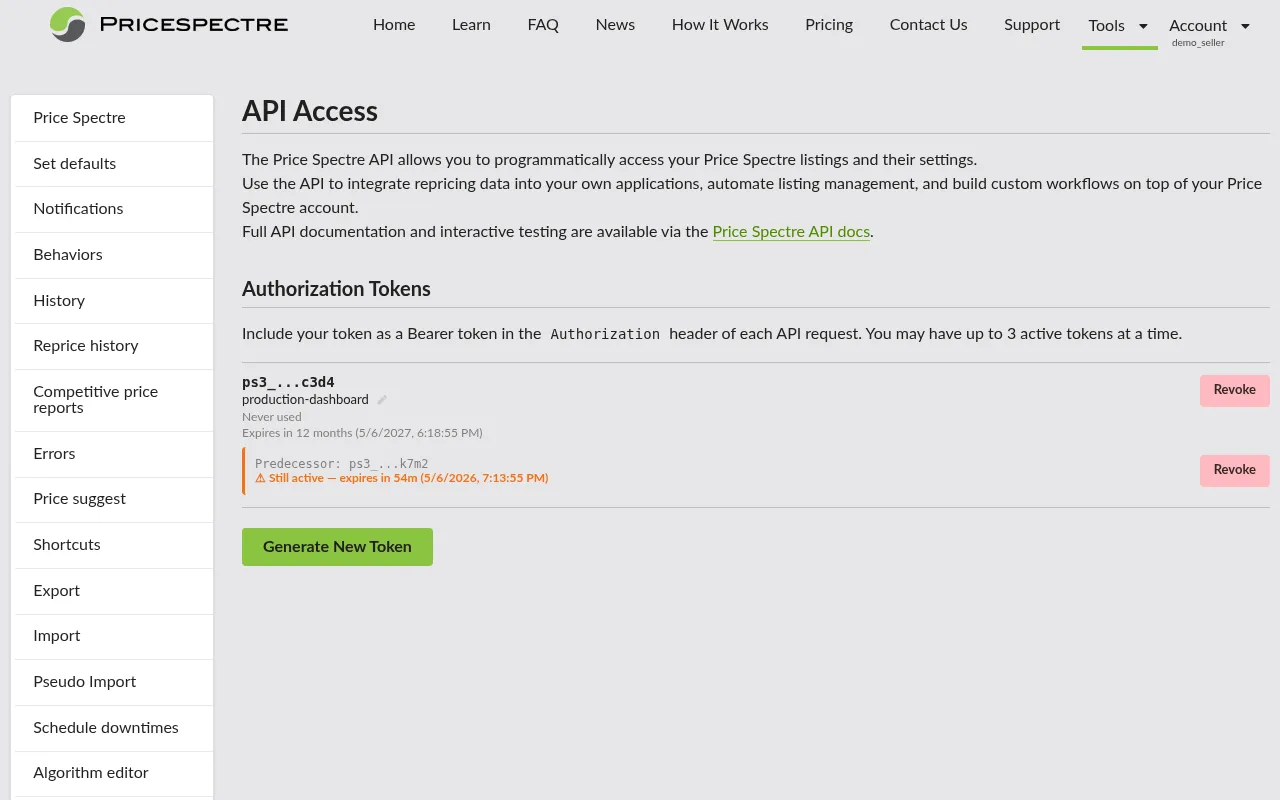Select the token text ps3_...c3d4
The height and width of the screenshot is (800, 1280).
288,382
